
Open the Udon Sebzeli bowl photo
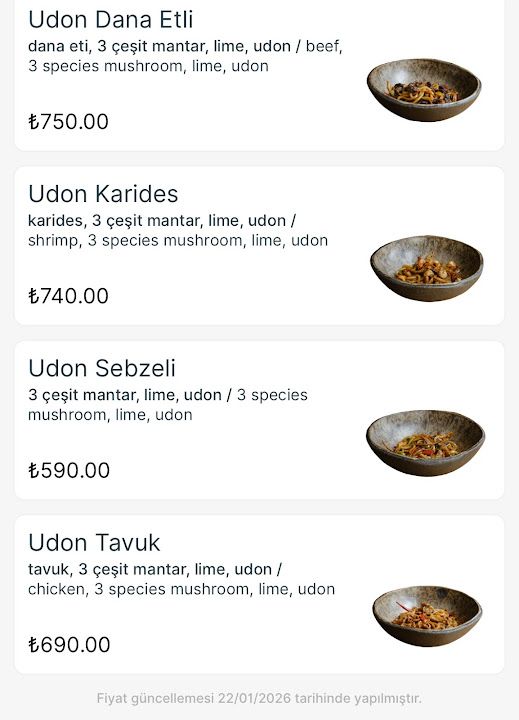point(425,443)
